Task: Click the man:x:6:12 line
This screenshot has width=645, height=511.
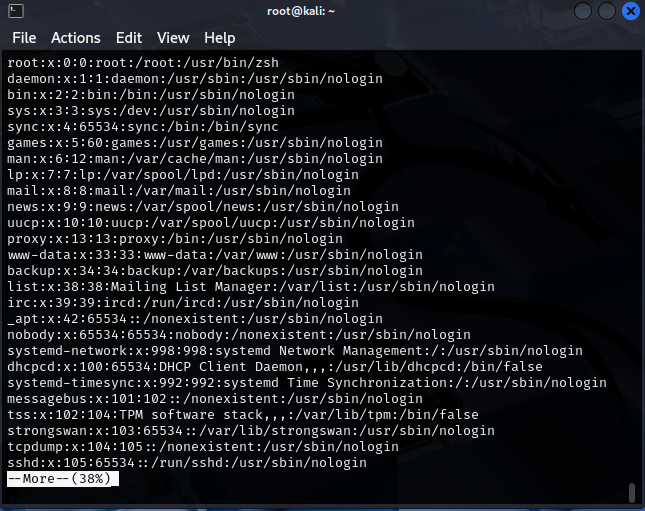Action: pos(195,159)
